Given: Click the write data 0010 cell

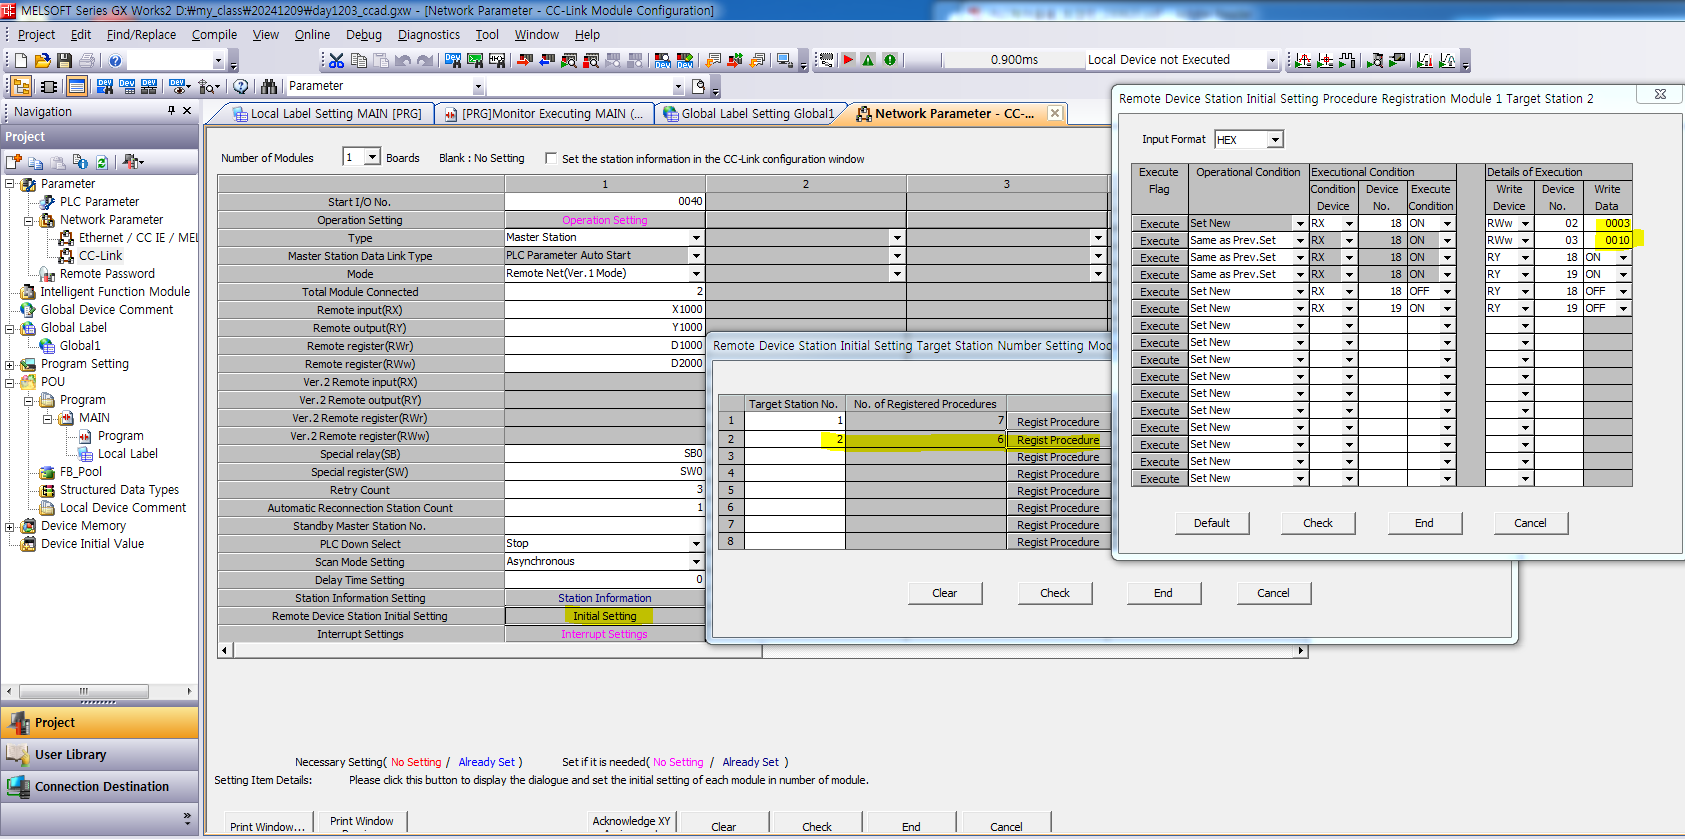Looking at the screenshot, I should [1608, 241].
